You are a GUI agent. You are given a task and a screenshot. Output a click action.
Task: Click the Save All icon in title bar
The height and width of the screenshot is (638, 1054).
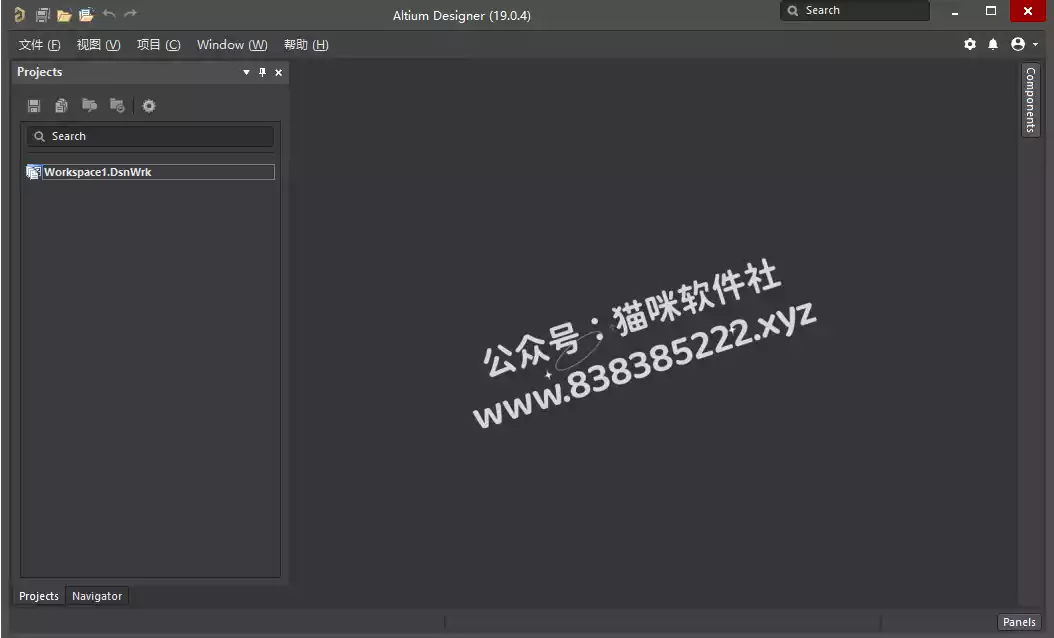(43, 14)
